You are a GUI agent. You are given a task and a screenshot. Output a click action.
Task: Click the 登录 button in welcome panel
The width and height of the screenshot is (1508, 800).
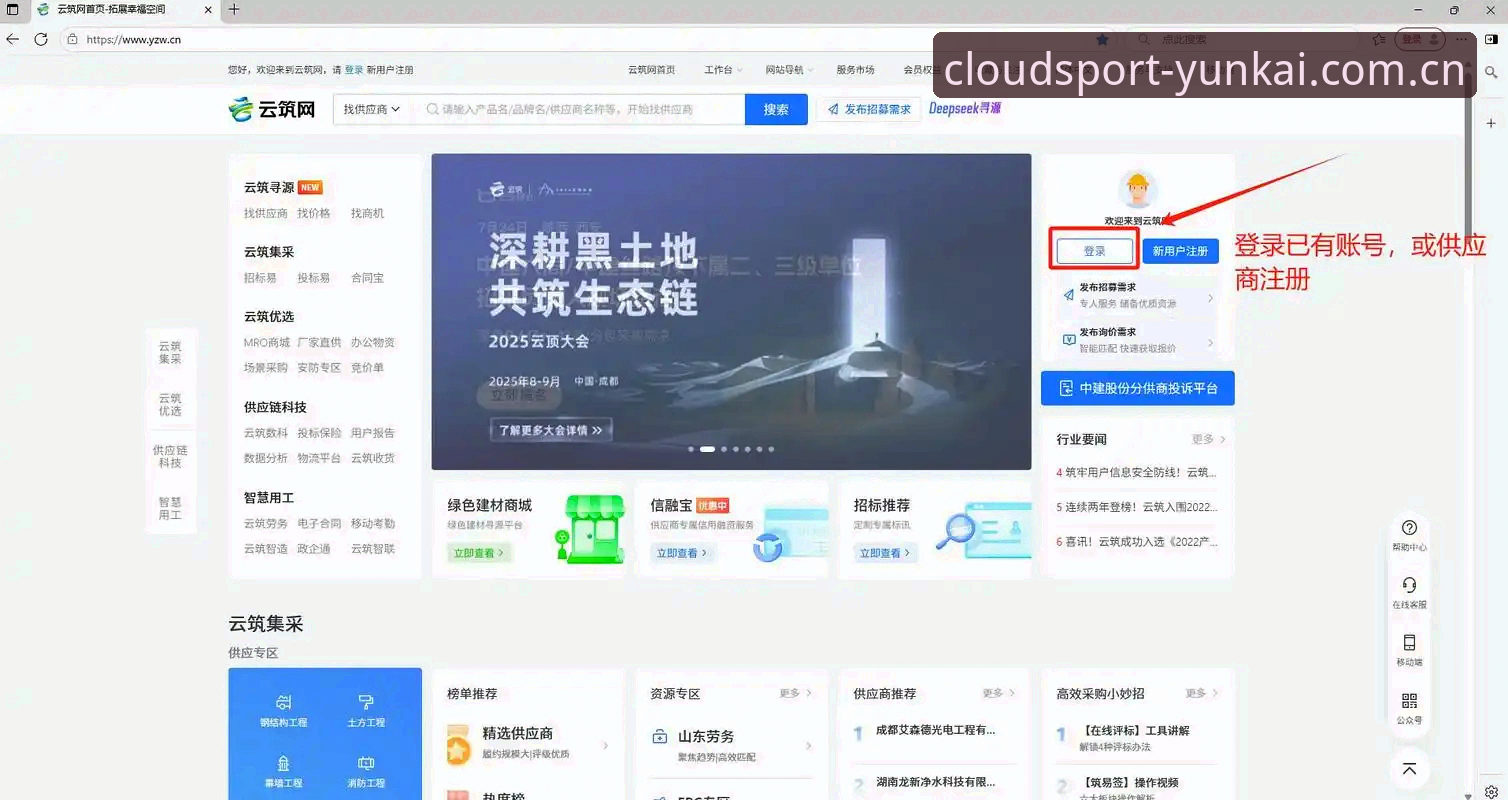click(1095, 251)
